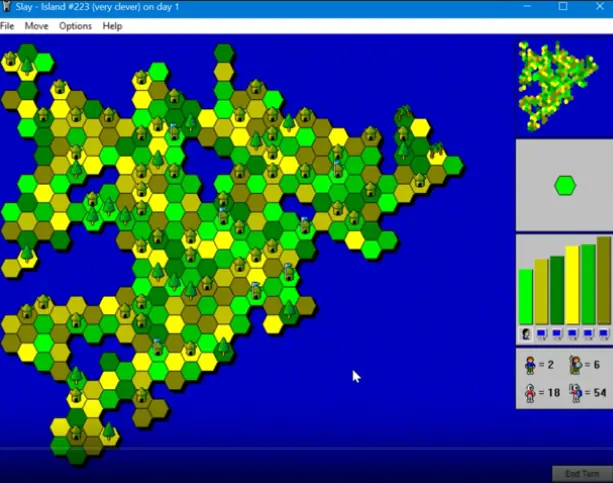Image resolution: width=613 pixels, height=483 pixels.
Task: Click the bright yellow hex beside the northeast palm tree
Action: [420, 128]
